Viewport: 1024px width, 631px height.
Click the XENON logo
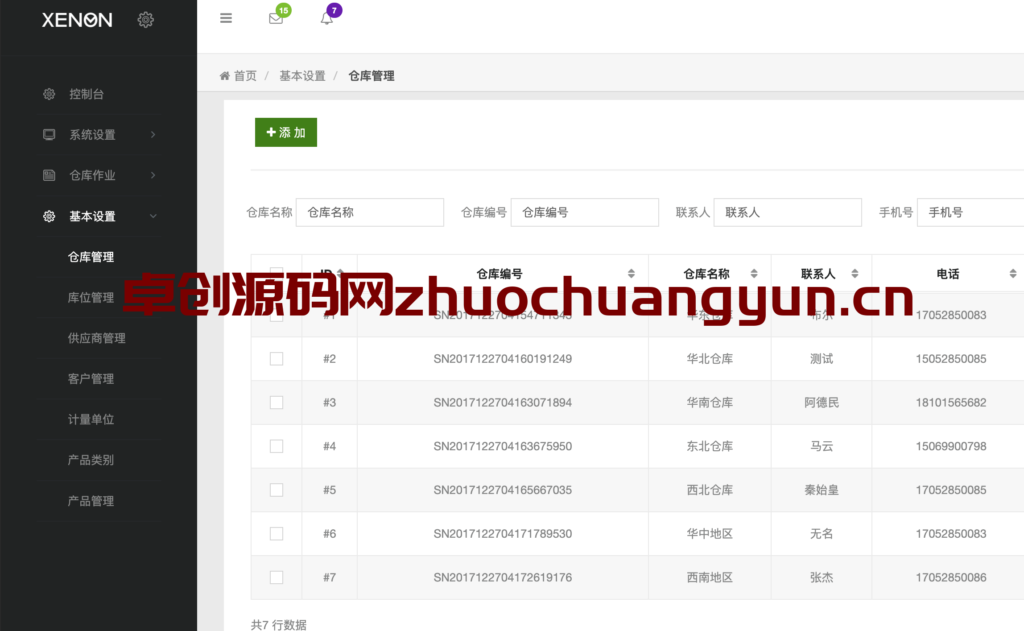(77, 20)
